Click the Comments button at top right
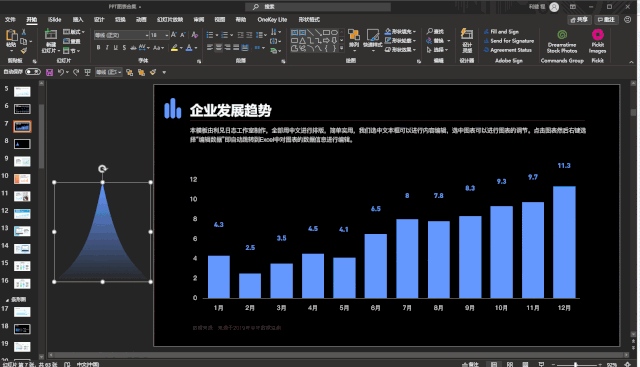Viewport: 640px width, 367px height. [606, 20]
